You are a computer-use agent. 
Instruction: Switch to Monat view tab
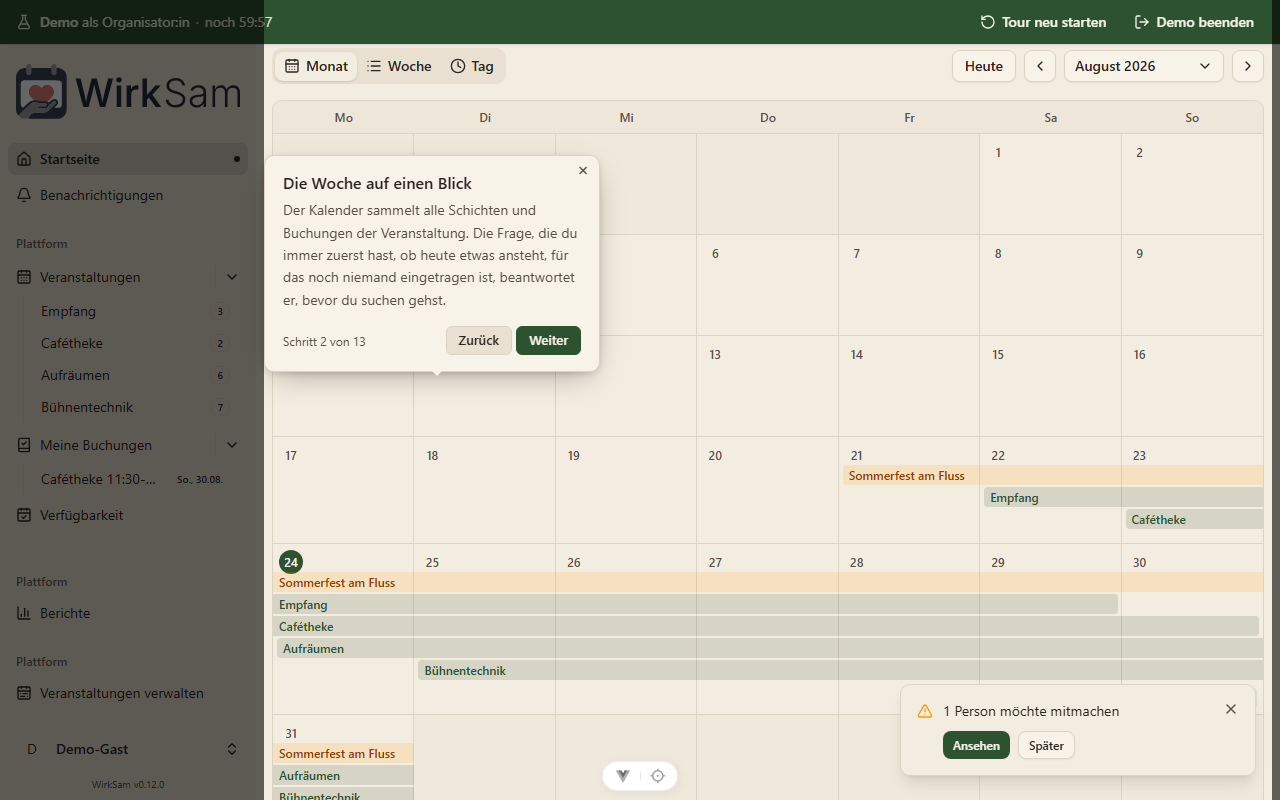point(316,66)
